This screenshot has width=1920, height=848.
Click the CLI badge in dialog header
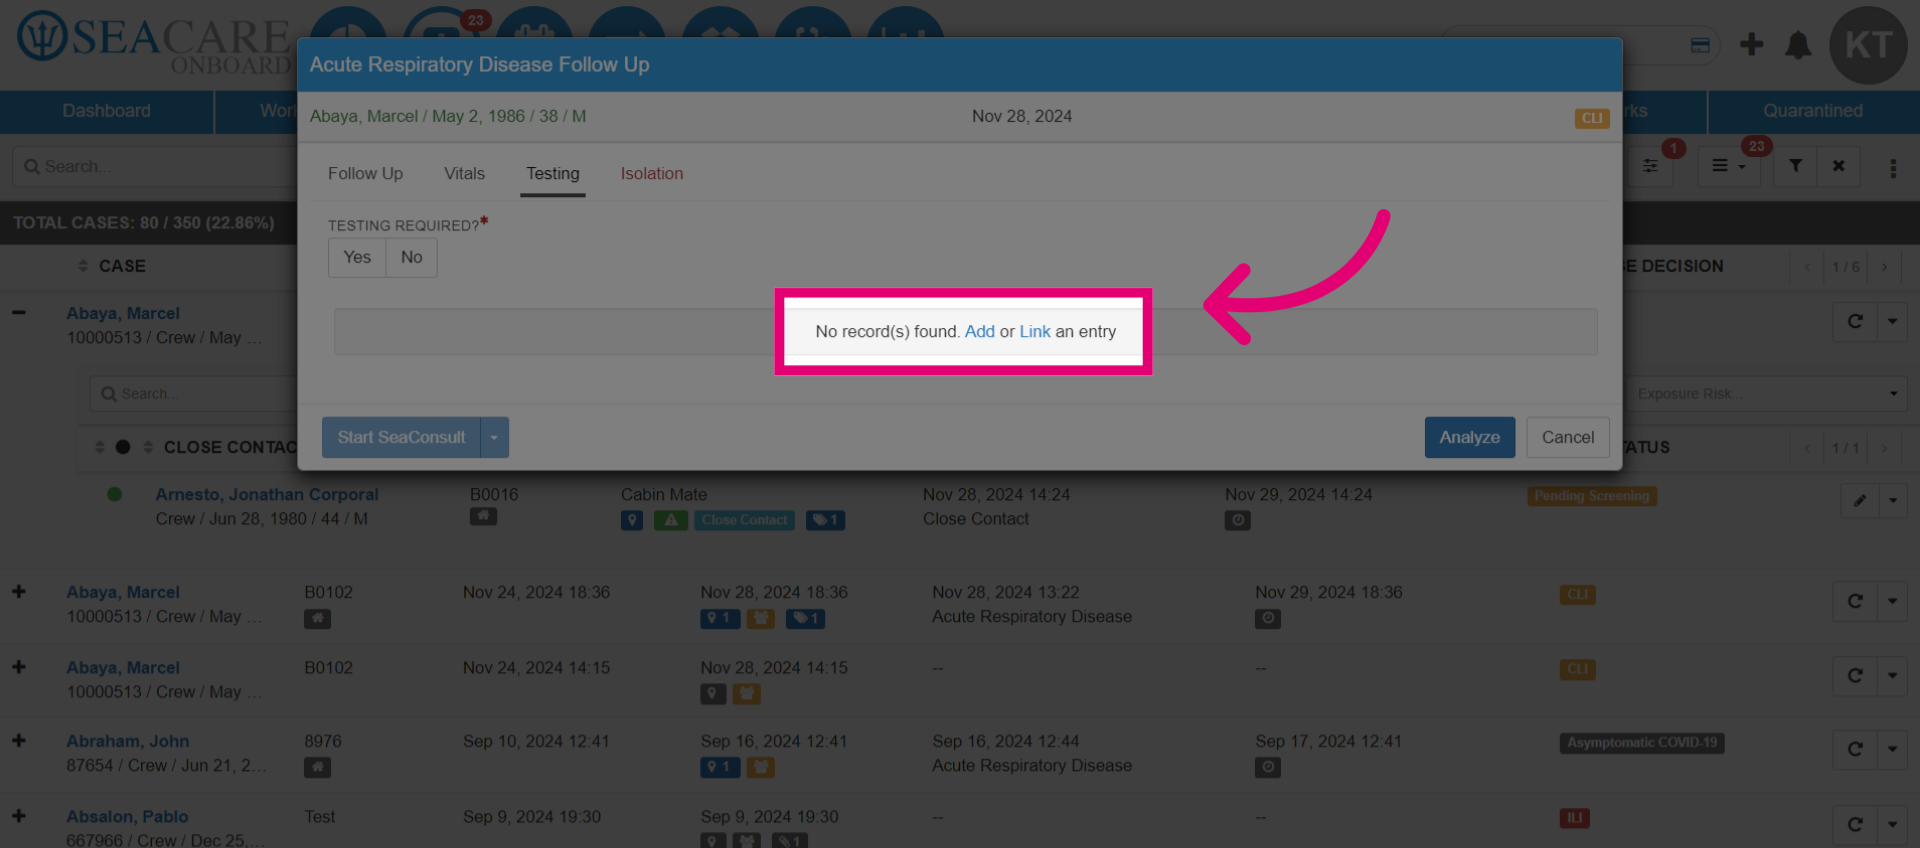[1592, 118]
